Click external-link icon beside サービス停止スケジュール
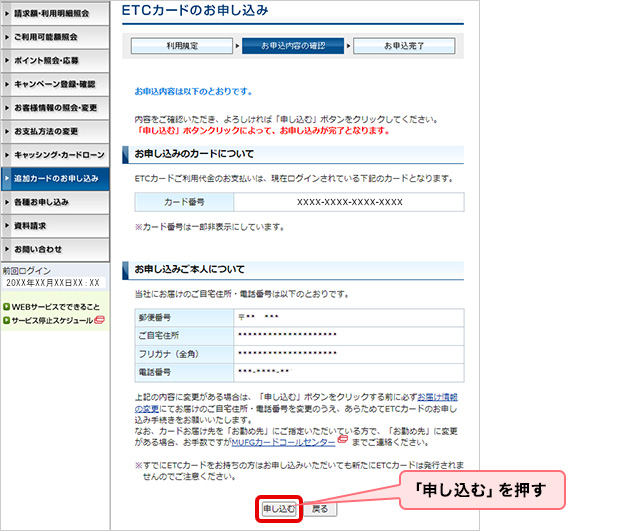The height and width of the screenshot is (531, 630). 99,320
